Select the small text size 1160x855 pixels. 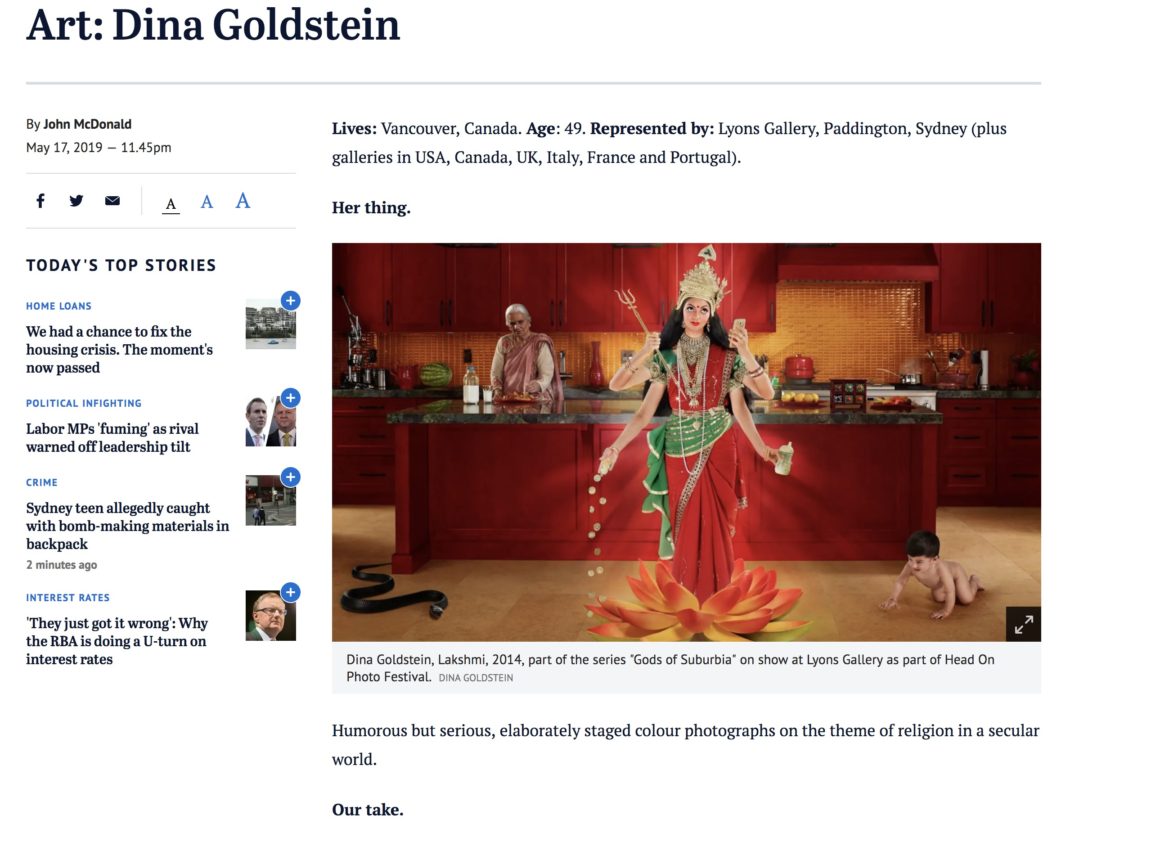tap(171, 203)
